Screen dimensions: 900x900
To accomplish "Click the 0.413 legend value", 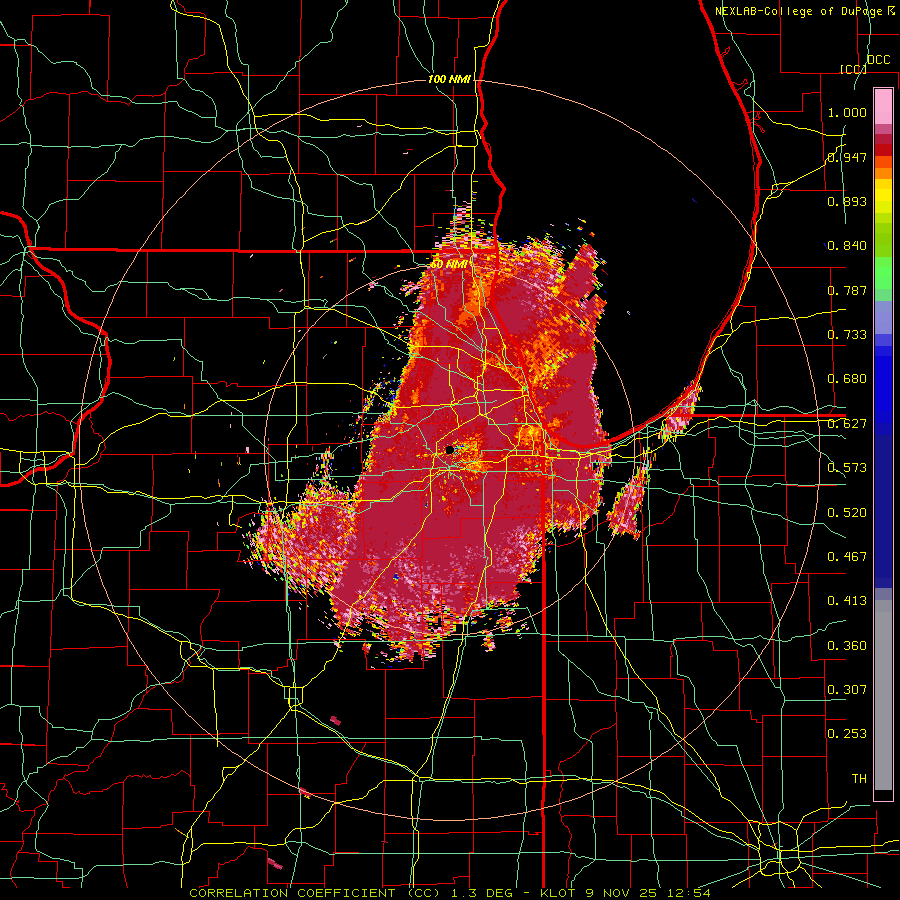I will 847,601.
